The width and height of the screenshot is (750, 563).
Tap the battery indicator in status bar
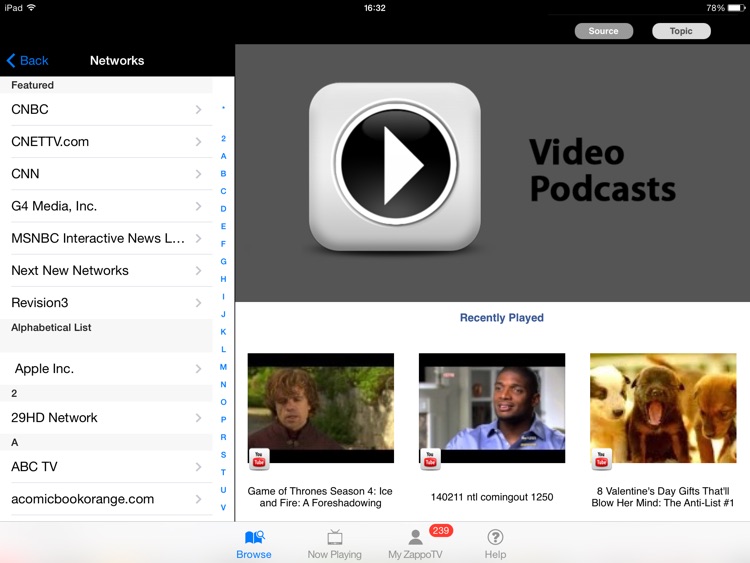(736, 8)
